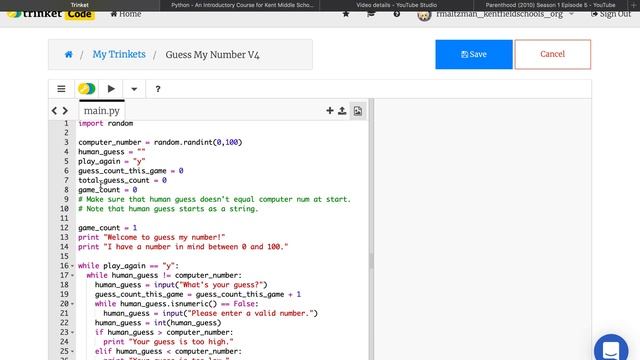Click the output result pane
Image resolution: width=640 pixels, height=360 pixels.
[x=482, y=229]
